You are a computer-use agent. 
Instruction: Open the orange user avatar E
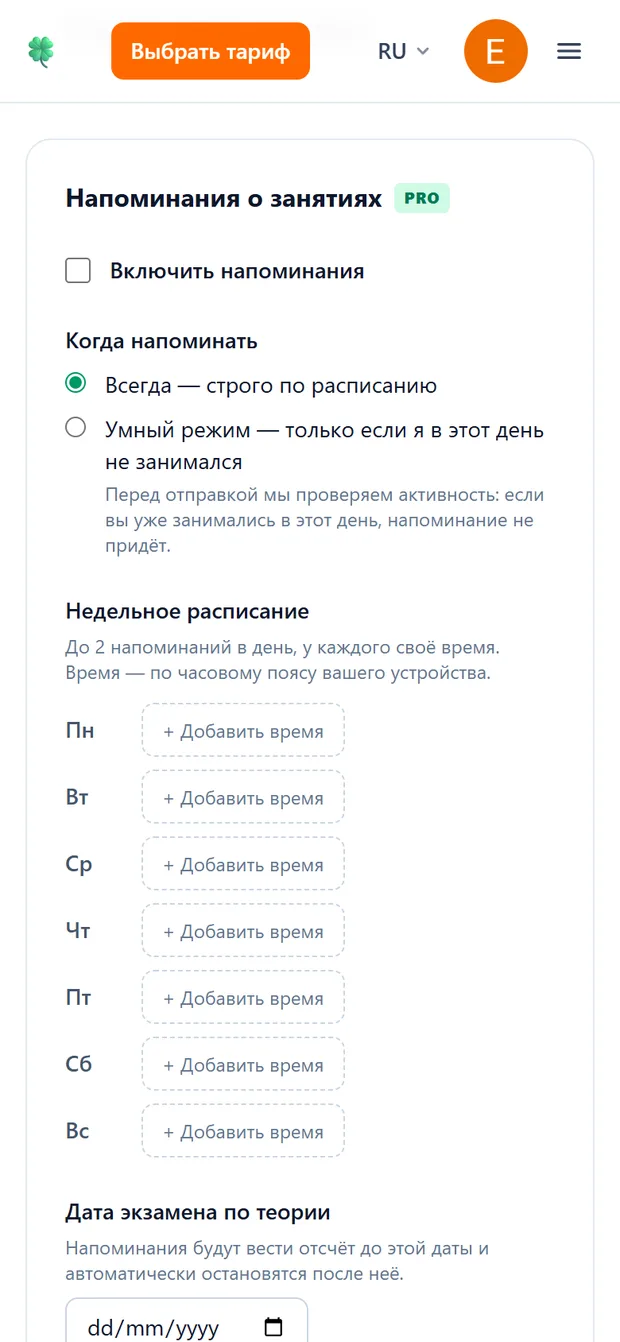pos(496,51)
